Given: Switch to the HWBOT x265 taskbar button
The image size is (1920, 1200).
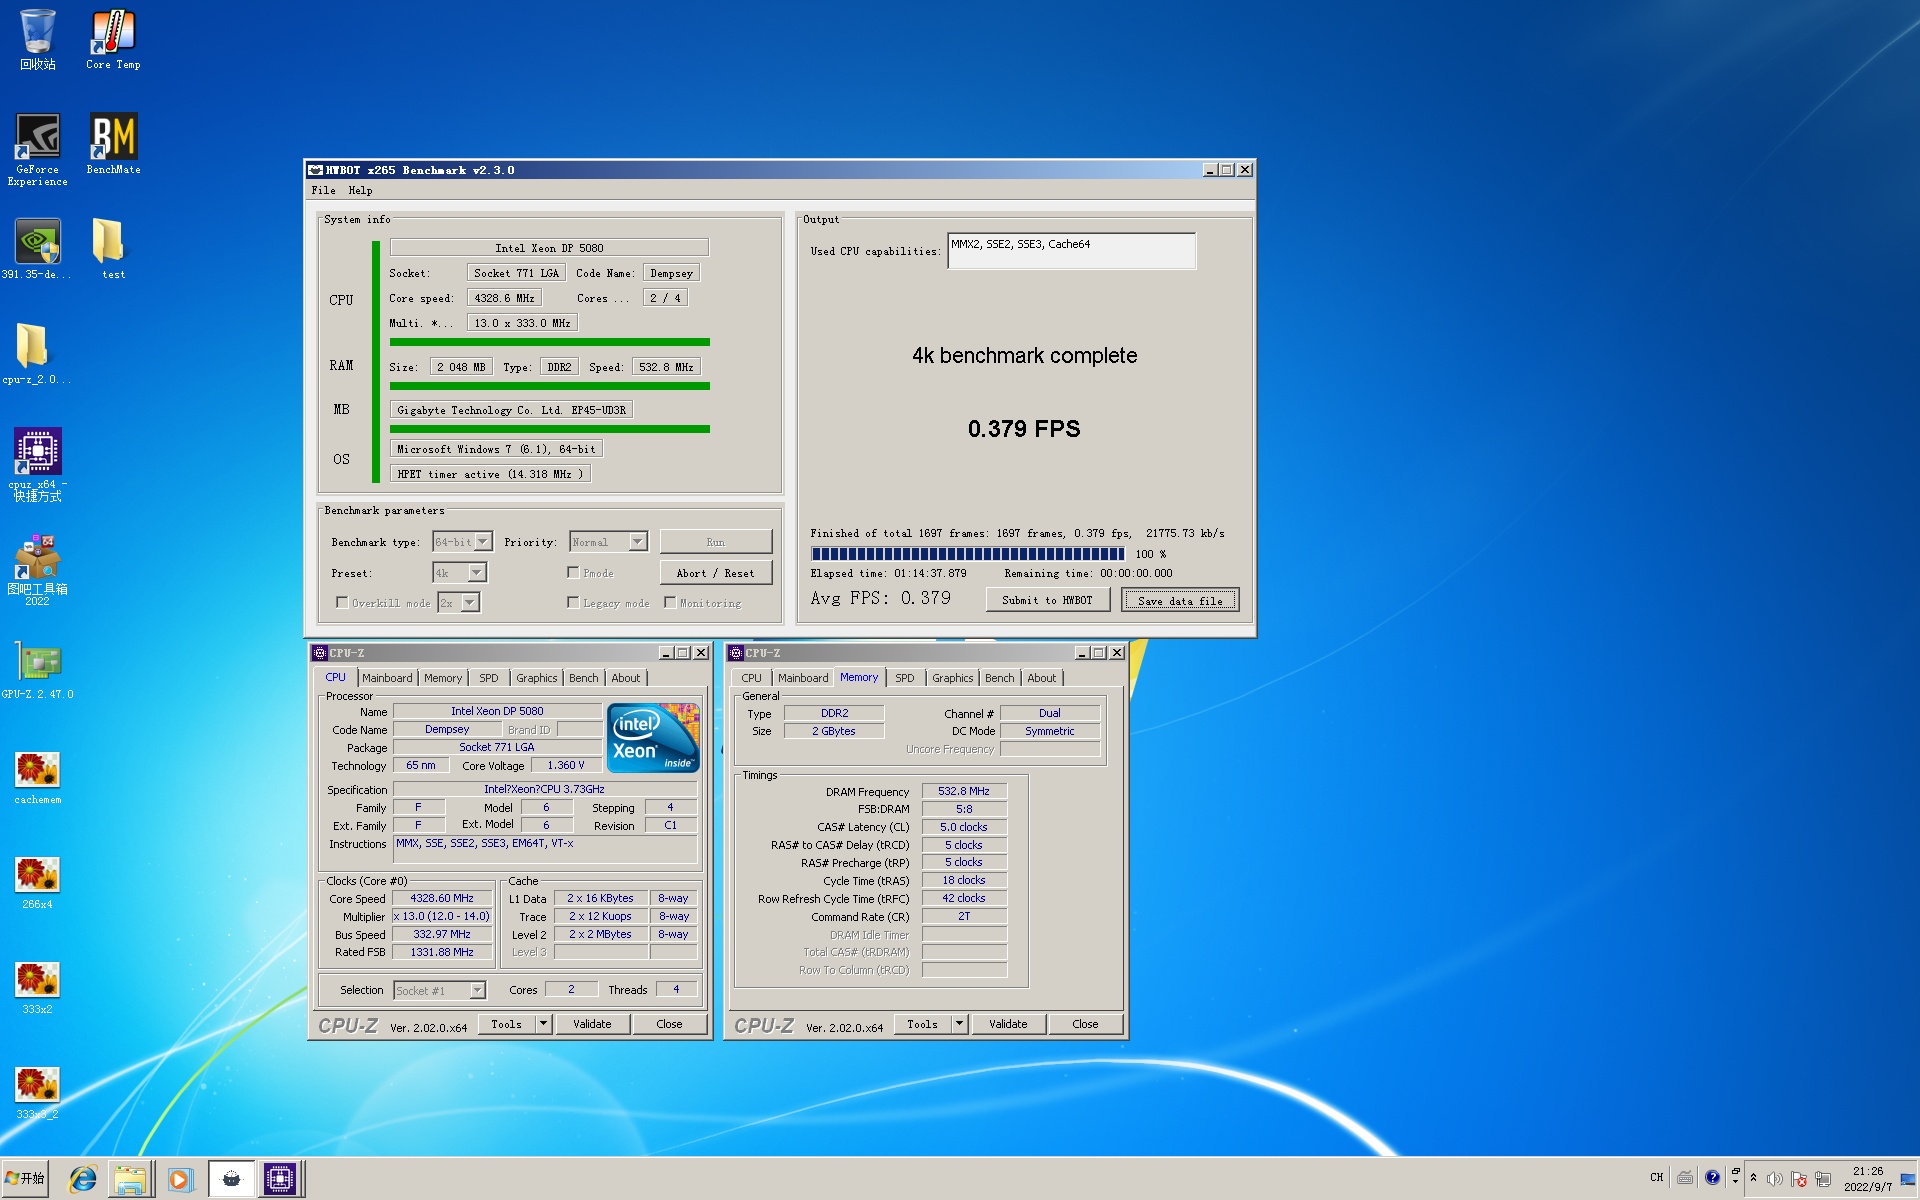Looking at the screenshot, I should tap(231, 1180).
